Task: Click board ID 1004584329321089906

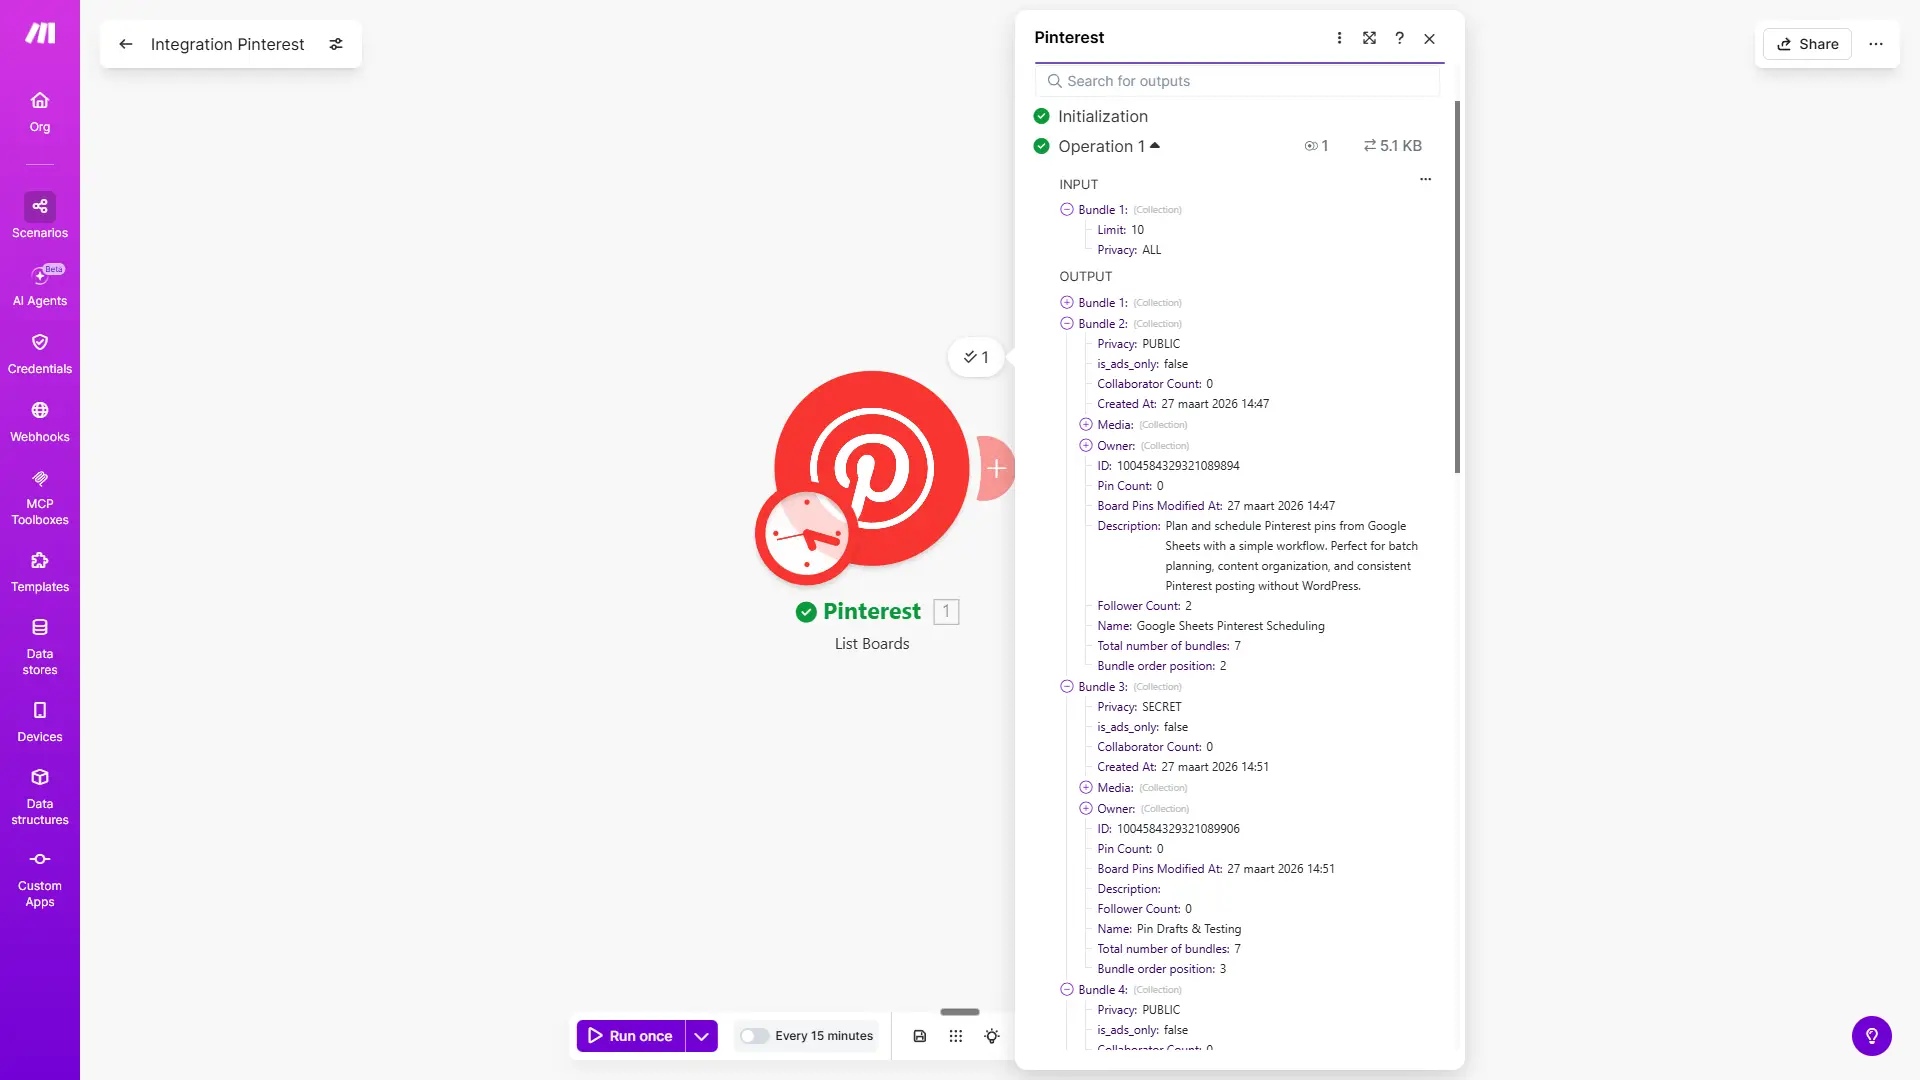Action: point(1178,829)
